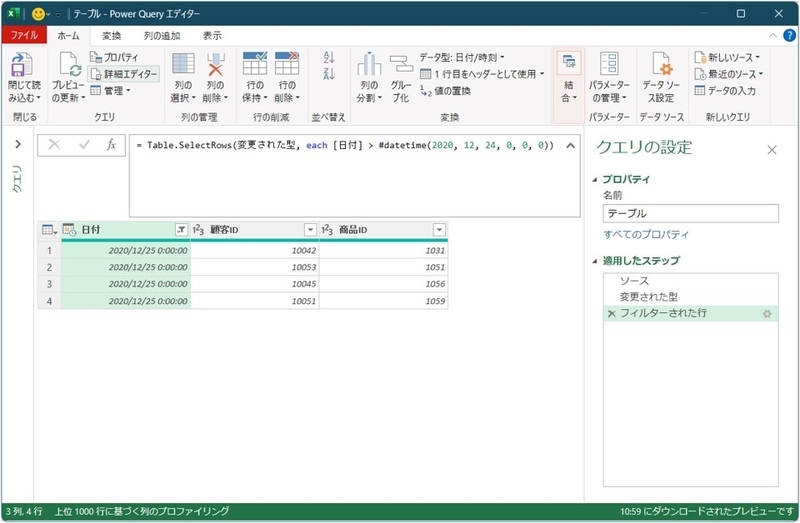Sort ascending with the A-Z icon

pyautogui.click(x=329, y=57)
